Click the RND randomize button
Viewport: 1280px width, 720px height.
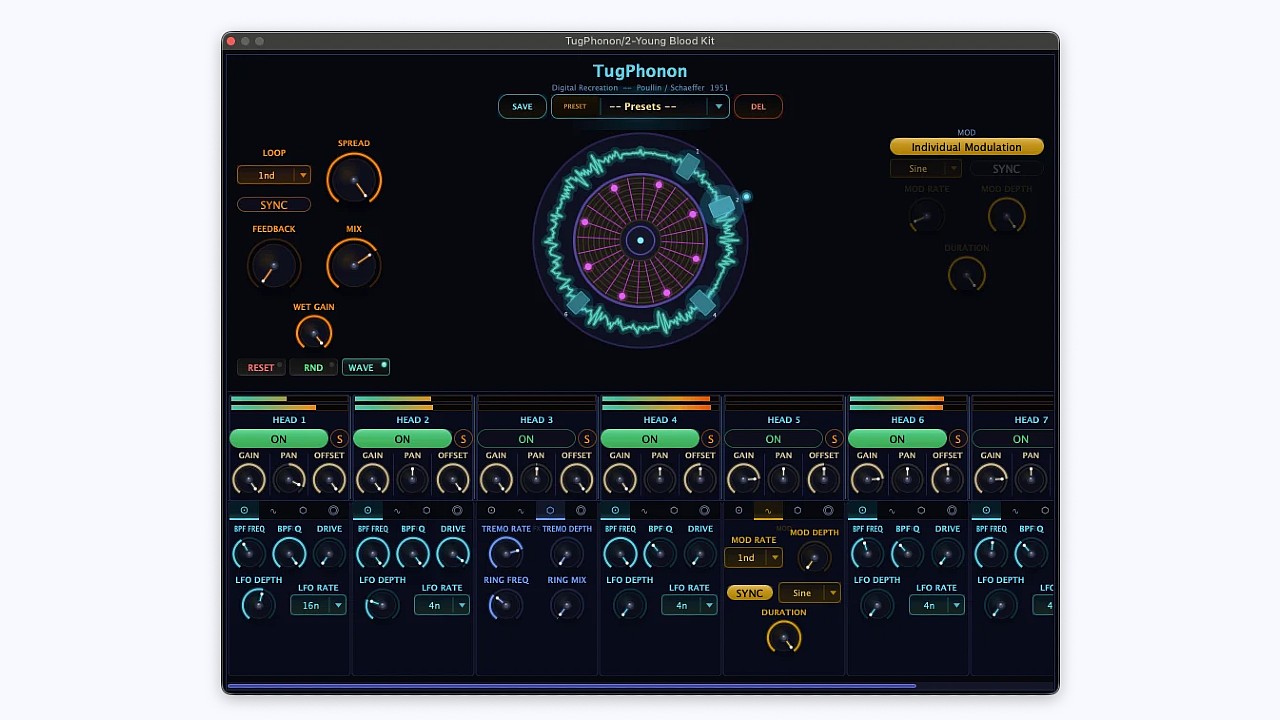pos(313,367)
